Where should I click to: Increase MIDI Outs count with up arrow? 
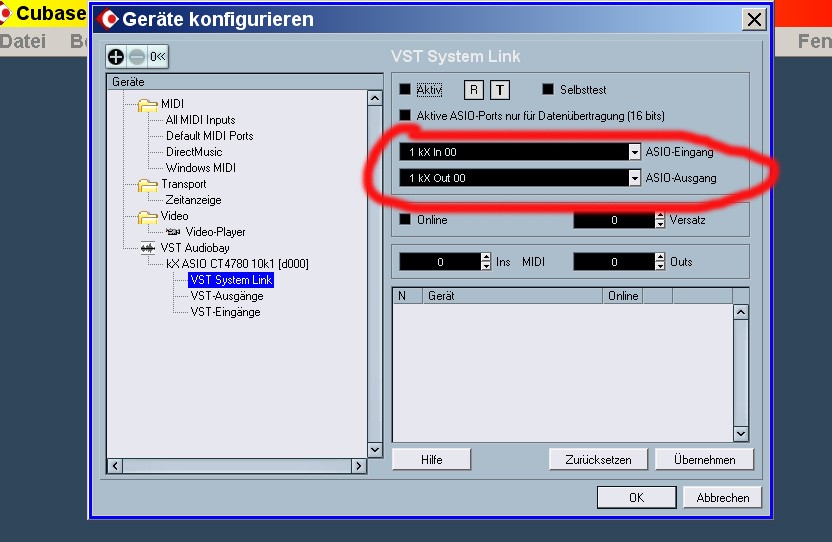tap(660, 257)
